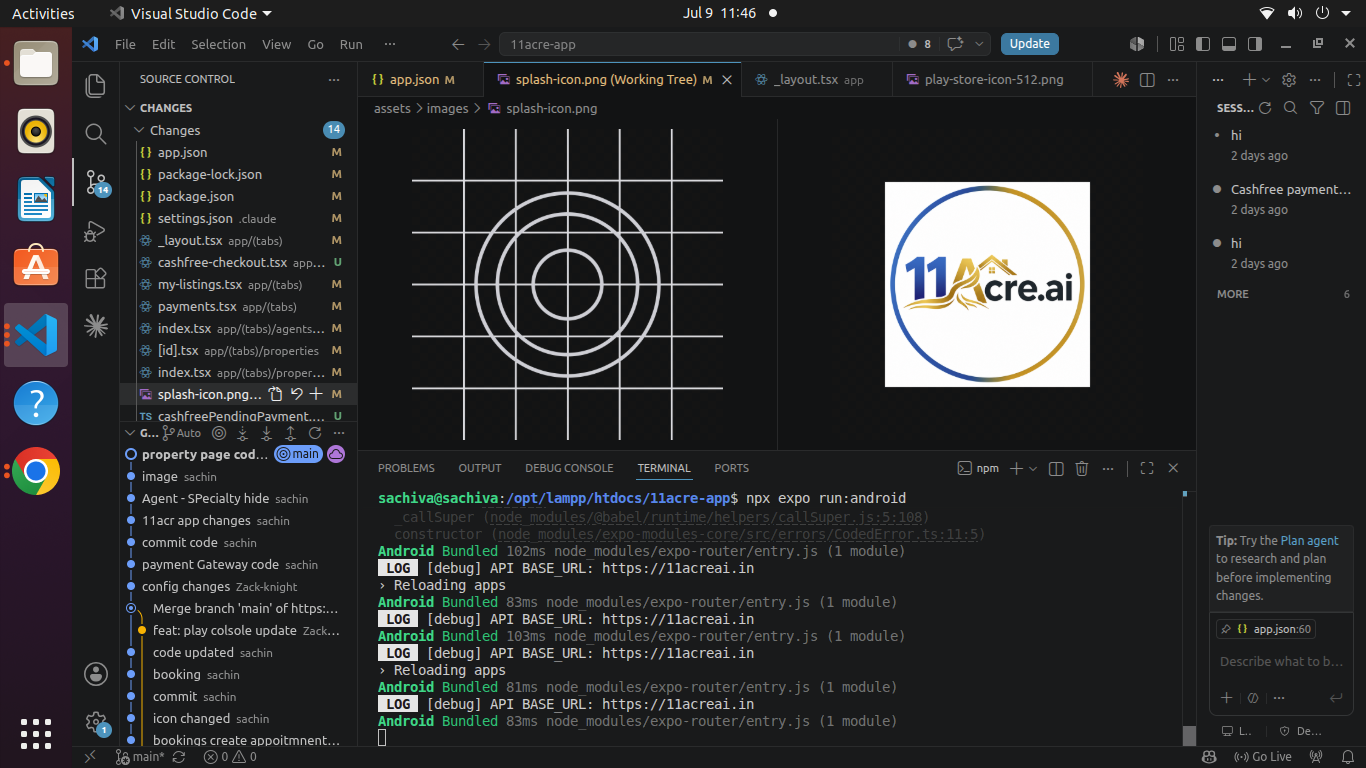1366x768 pixels.
Task: Launch Google Chrome from Ubuntu dock
Action: [36, 471]
